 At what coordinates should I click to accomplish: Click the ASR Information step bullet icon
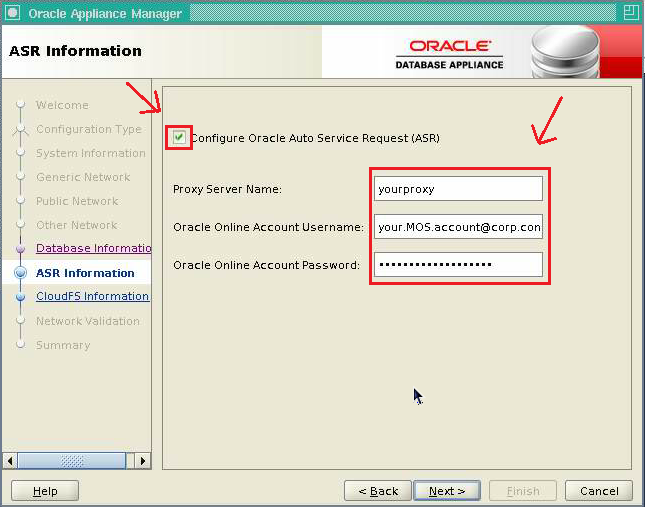[x=20, y=273]
